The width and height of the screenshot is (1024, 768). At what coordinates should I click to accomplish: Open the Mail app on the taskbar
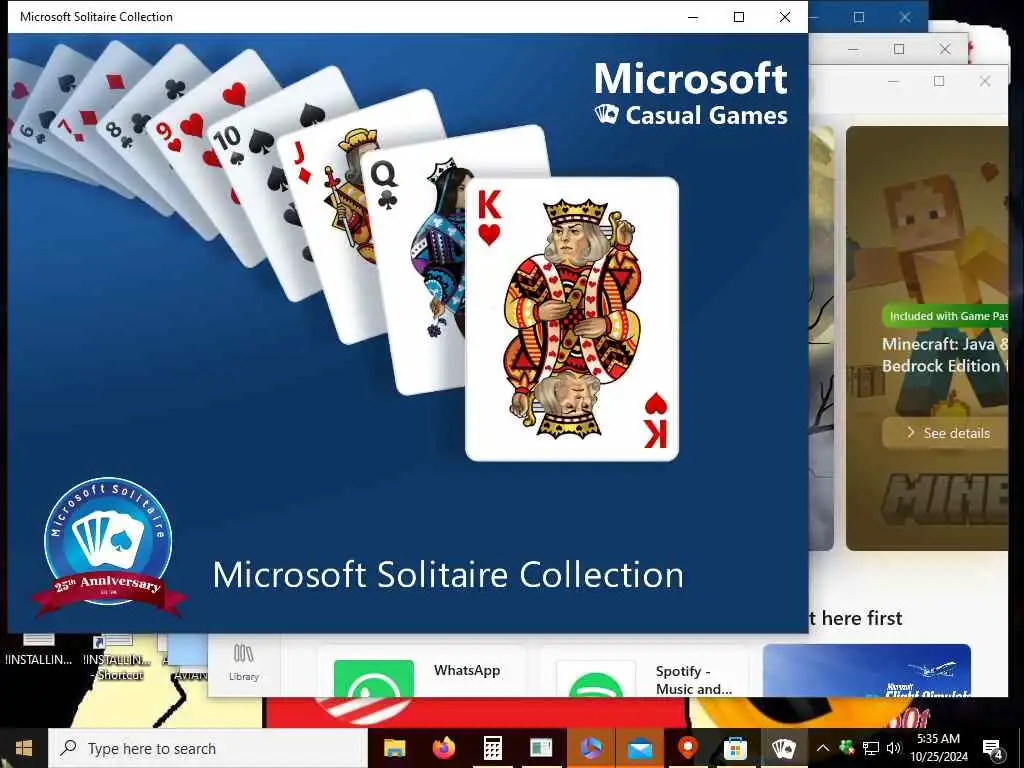pyautogui.click(x=639, y=748)
